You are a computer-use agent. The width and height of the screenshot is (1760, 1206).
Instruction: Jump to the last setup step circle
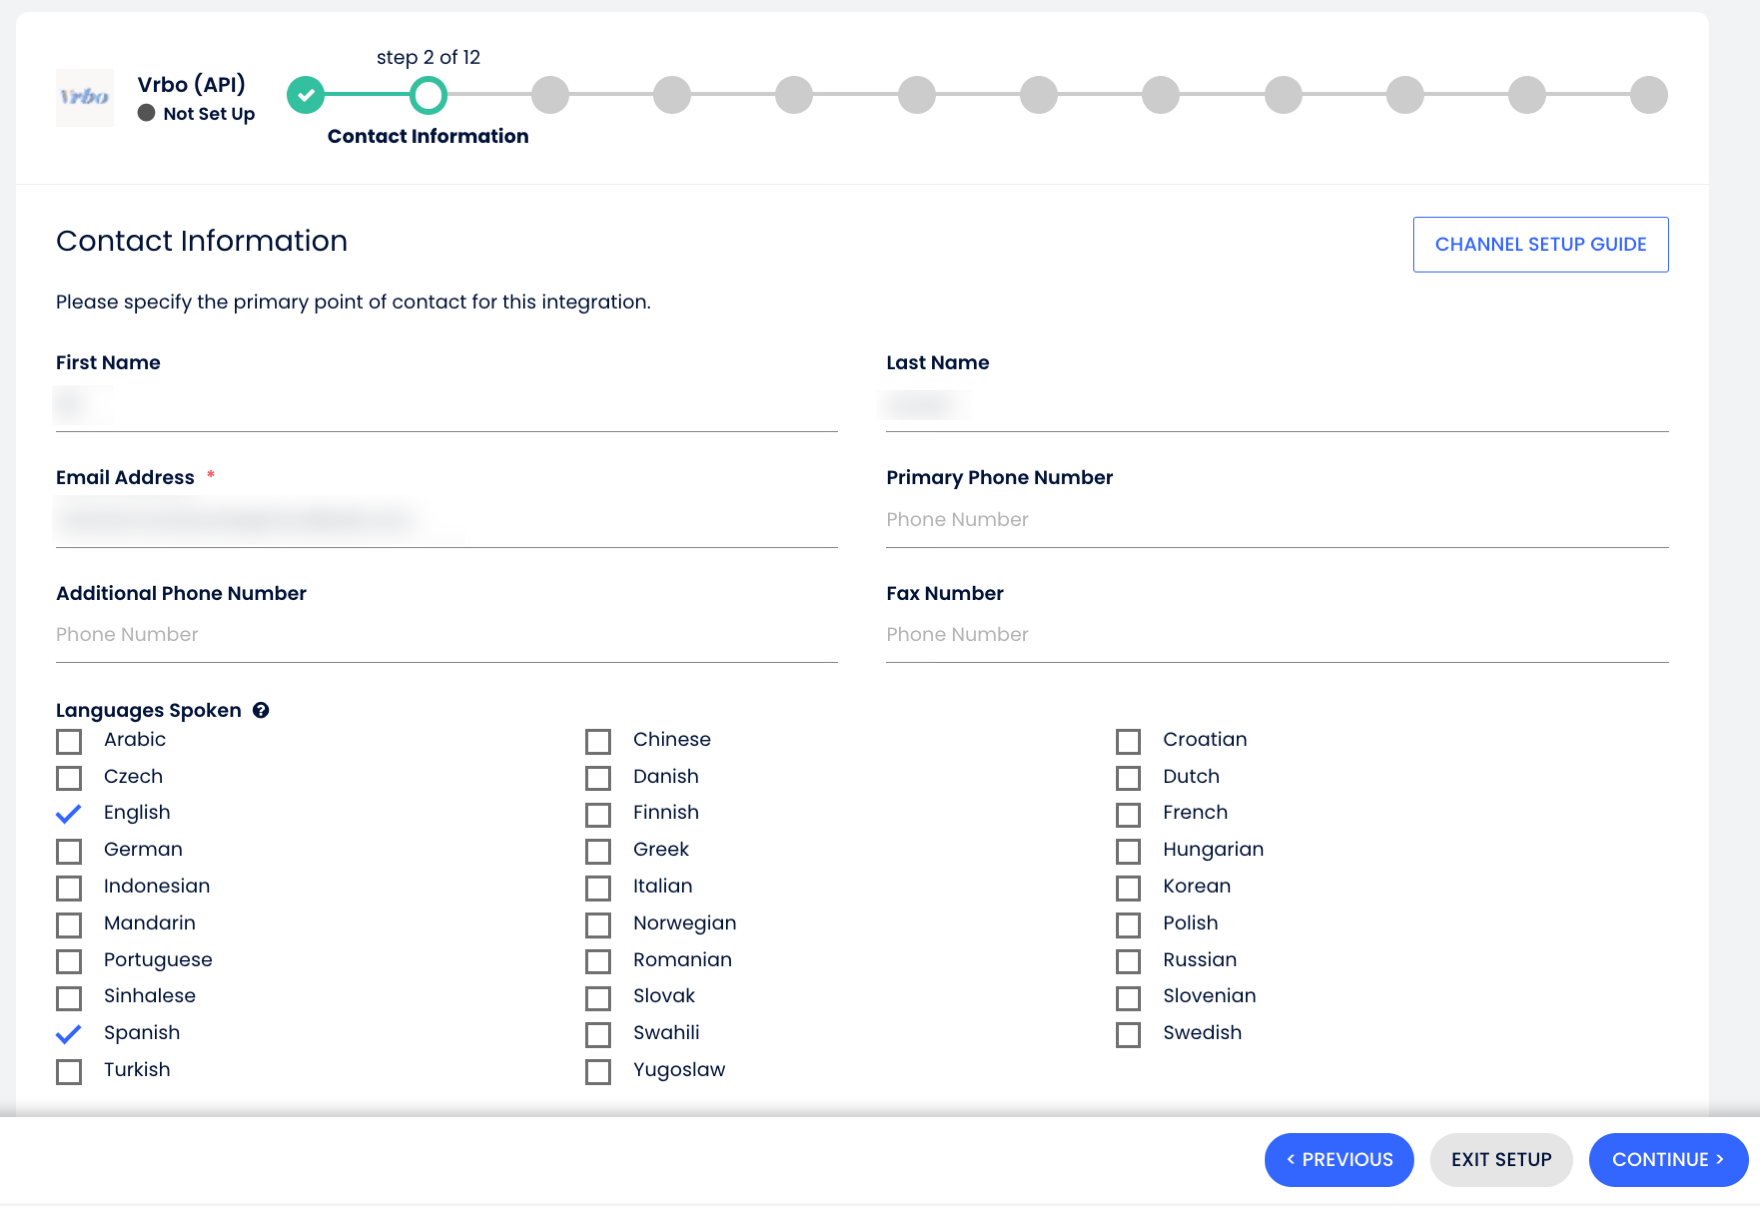pos(1648,95)
